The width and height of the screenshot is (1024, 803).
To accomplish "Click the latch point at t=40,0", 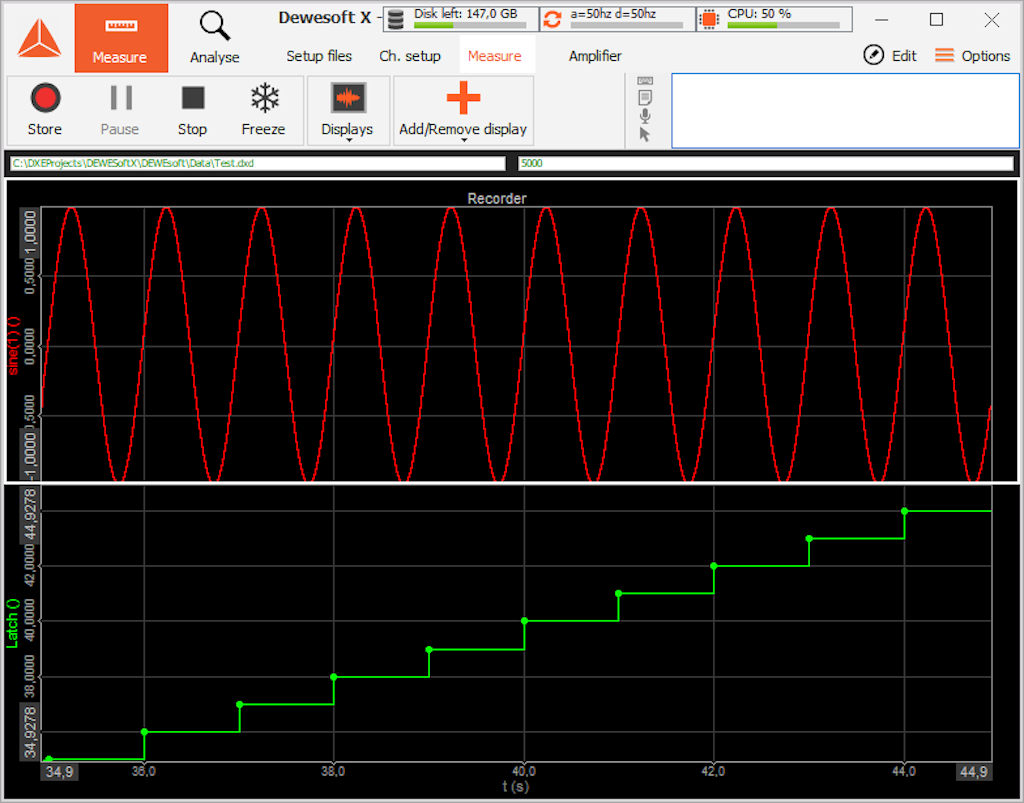I will click(x=524, y=621).
